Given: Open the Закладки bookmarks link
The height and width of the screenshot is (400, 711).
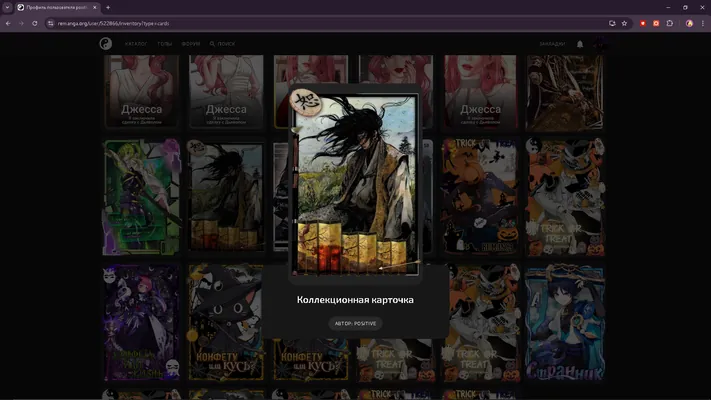Looking at the screenshot, I should point(552,44).
